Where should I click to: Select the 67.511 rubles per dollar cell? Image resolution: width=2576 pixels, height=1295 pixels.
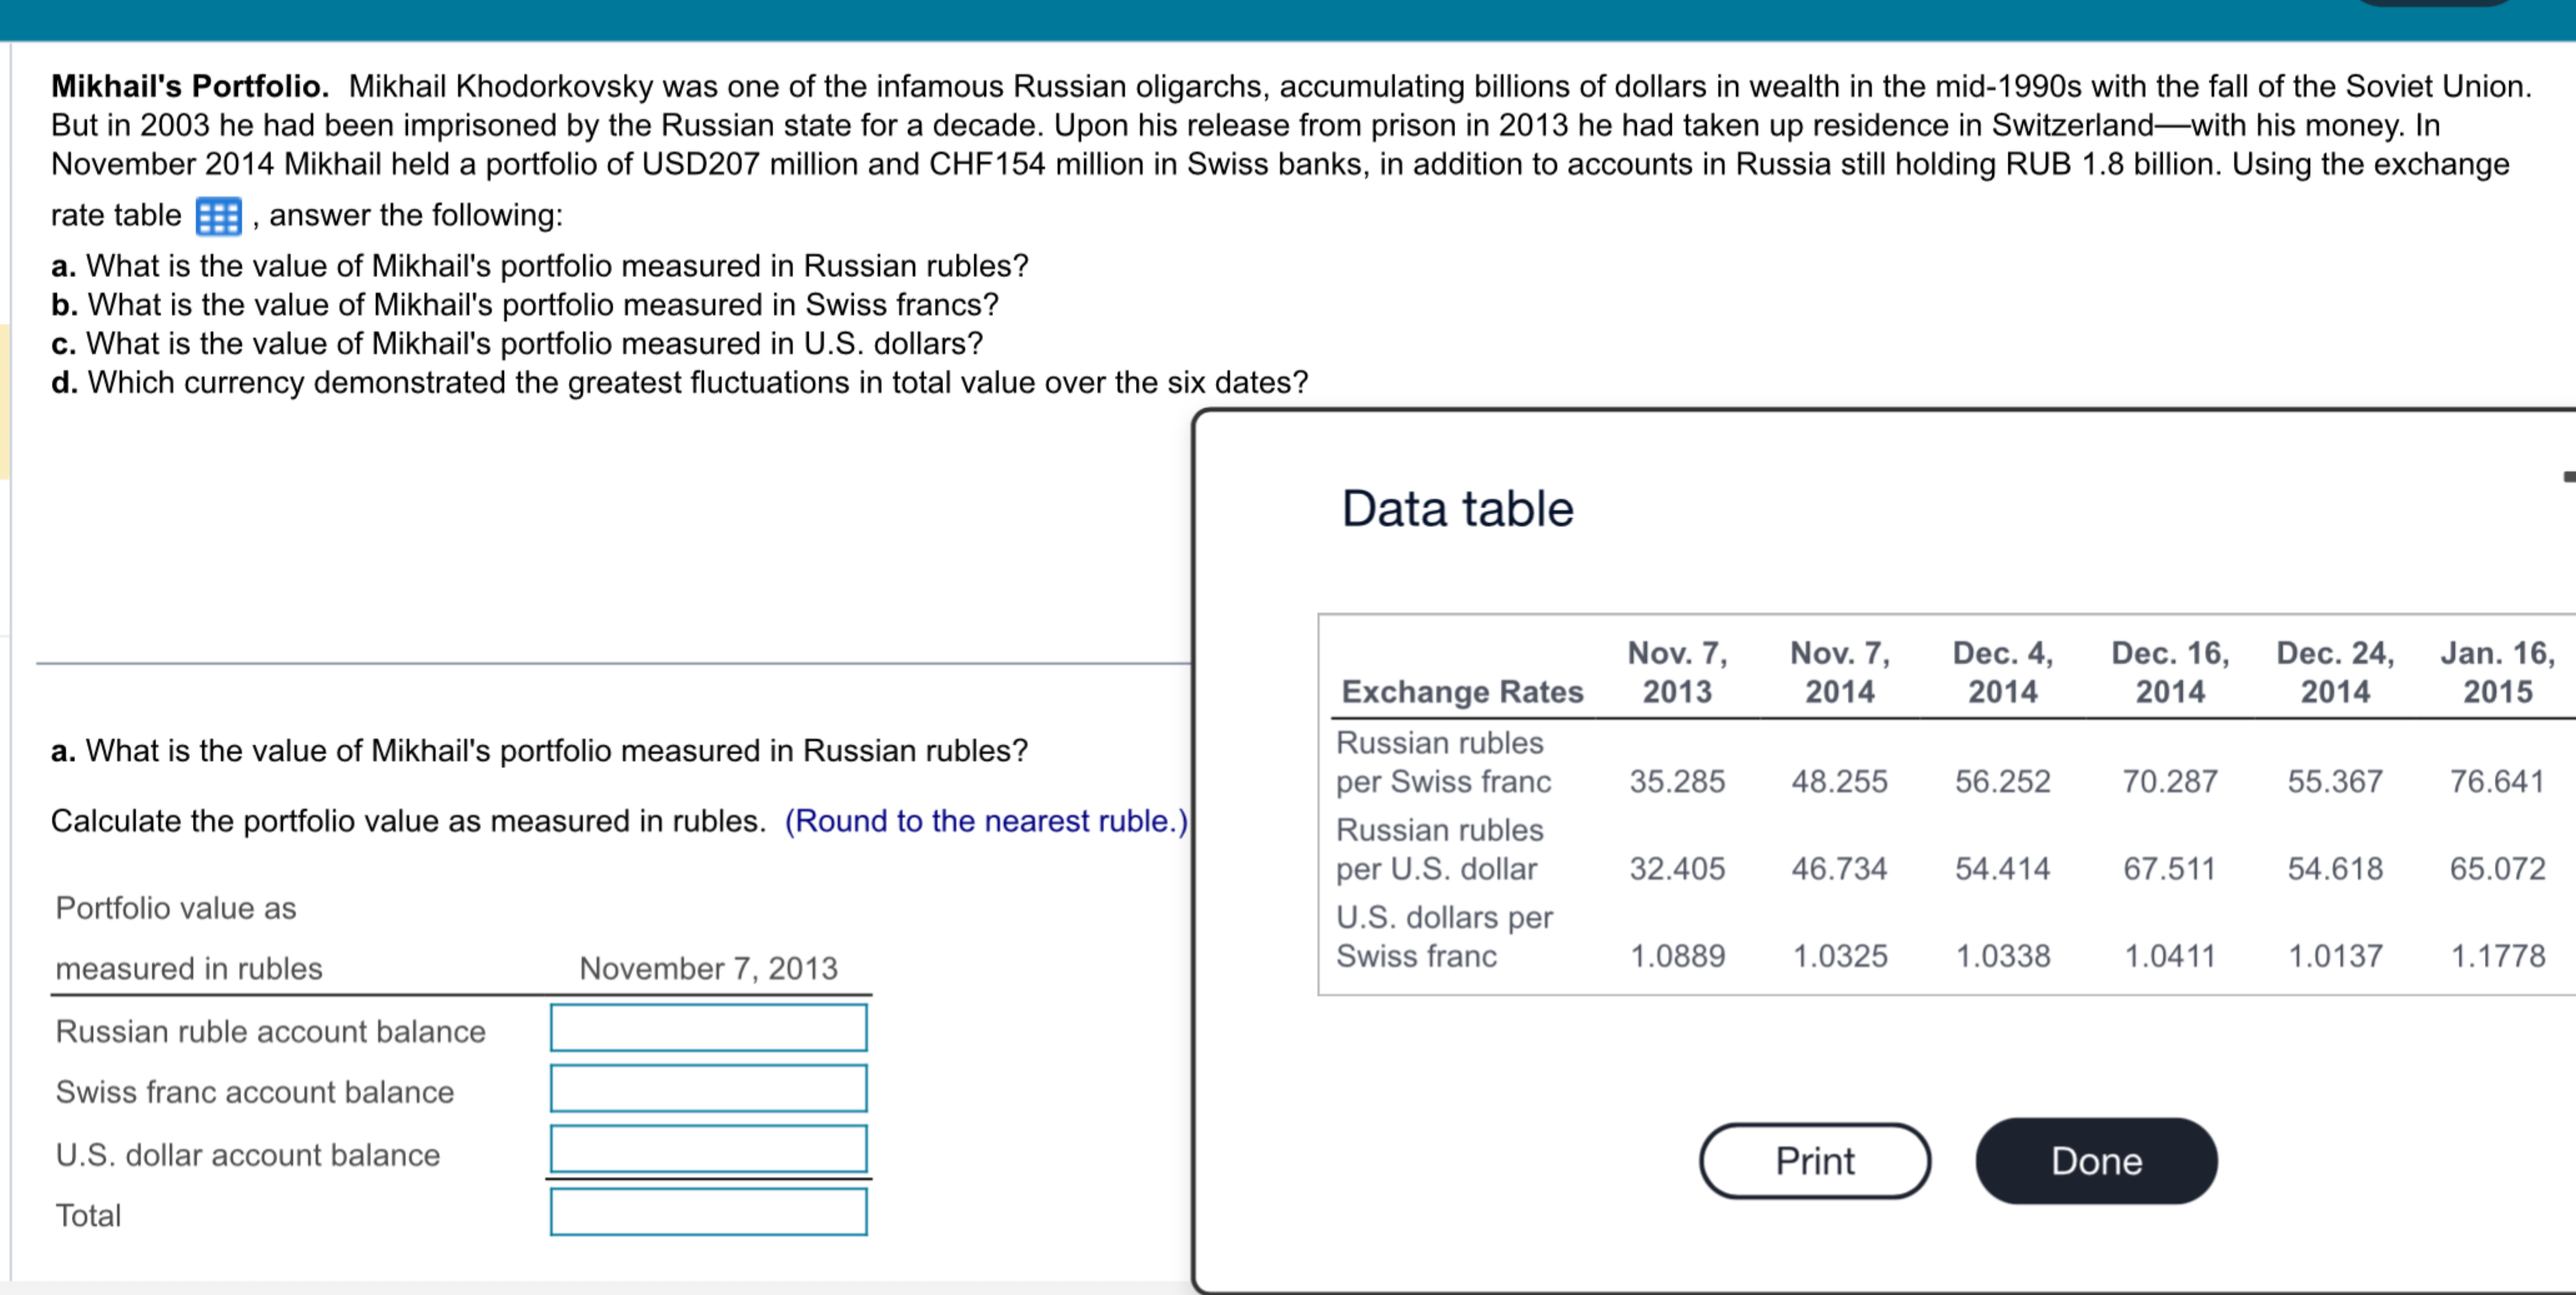2169,868
